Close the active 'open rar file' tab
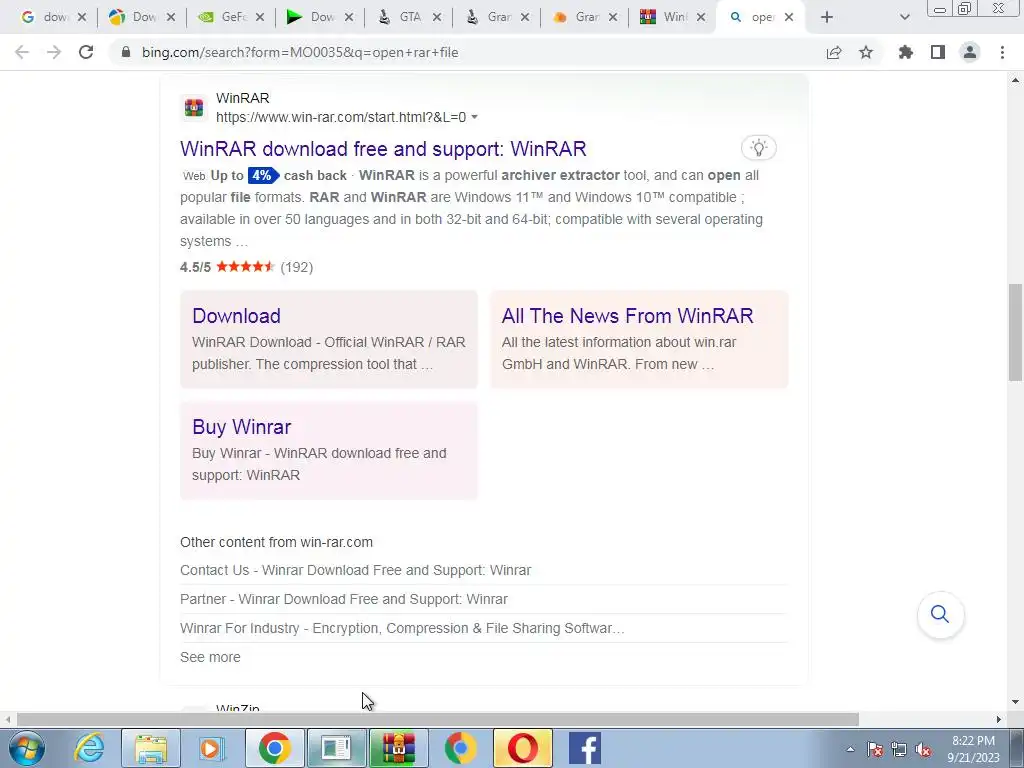Viewport: 1024px width, 768px height. point(789,18)
